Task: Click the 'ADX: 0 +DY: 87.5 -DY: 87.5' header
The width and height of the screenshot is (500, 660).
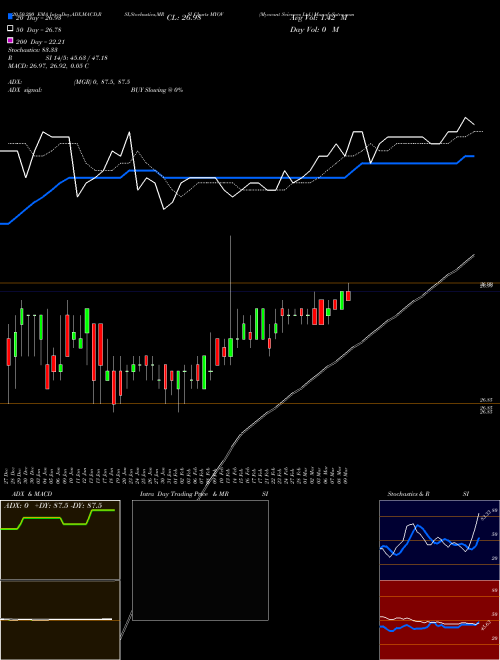Action: point(53,506)
